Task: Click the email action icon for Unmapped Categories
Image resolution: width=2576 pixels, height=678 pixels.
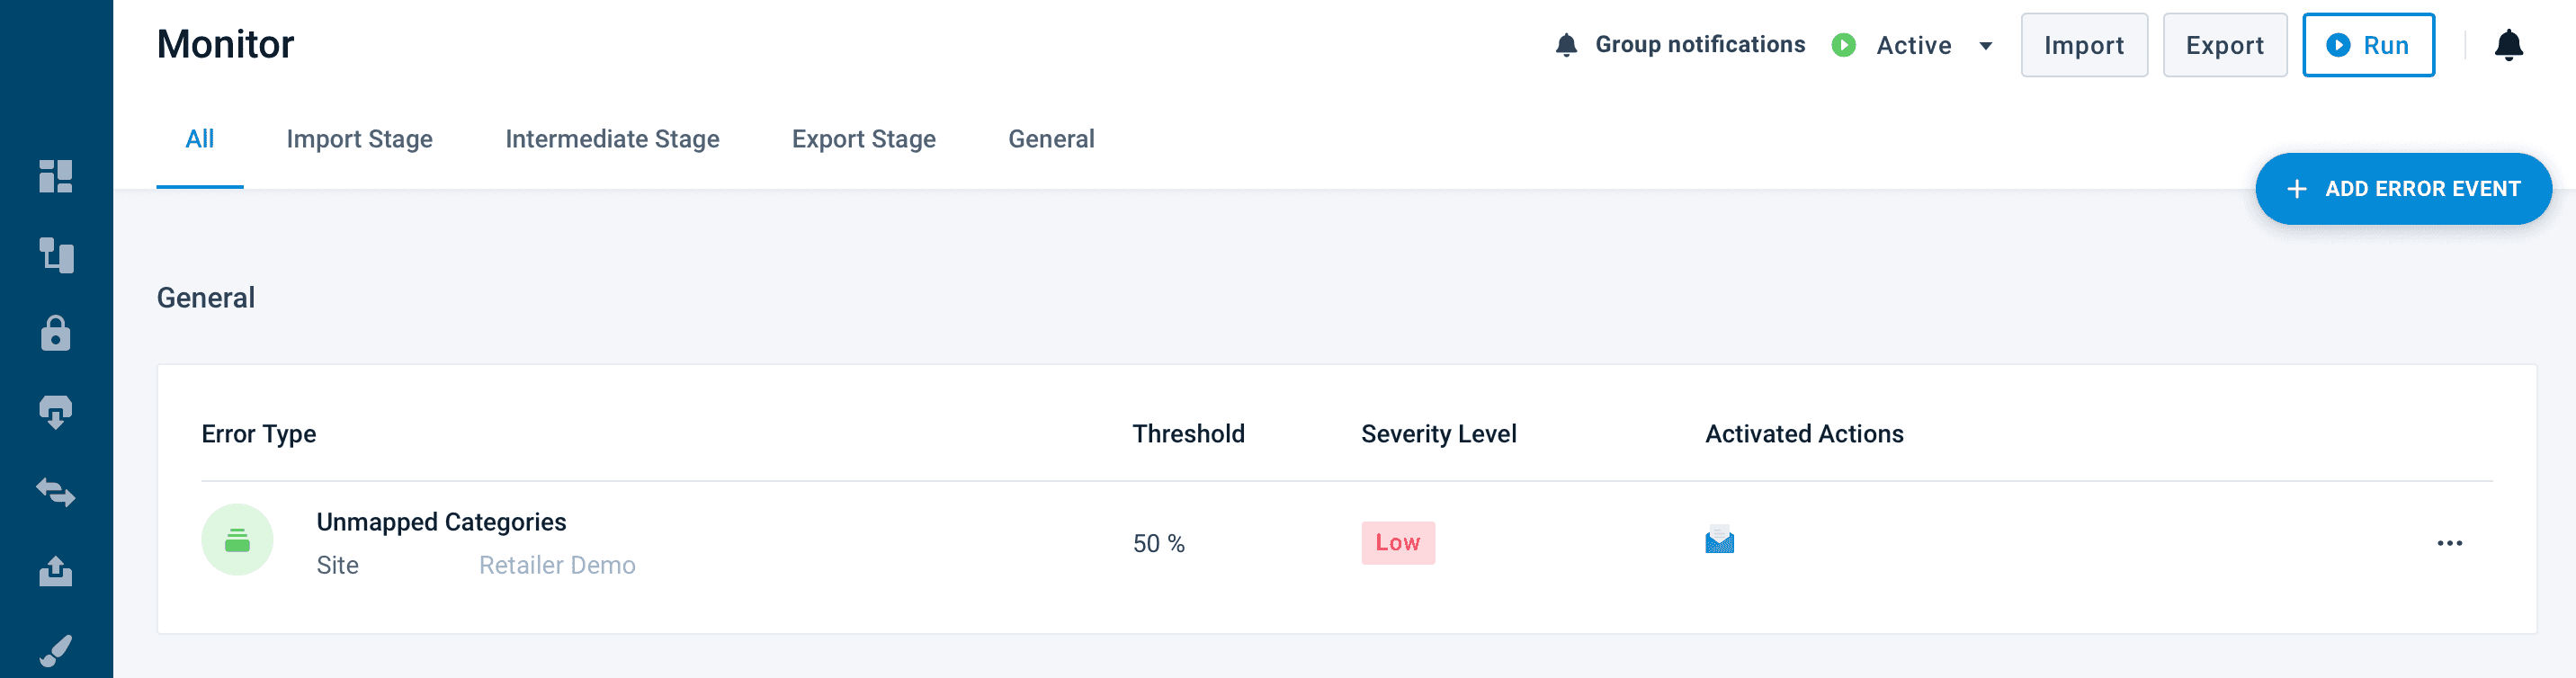Action: [1719, 540]
